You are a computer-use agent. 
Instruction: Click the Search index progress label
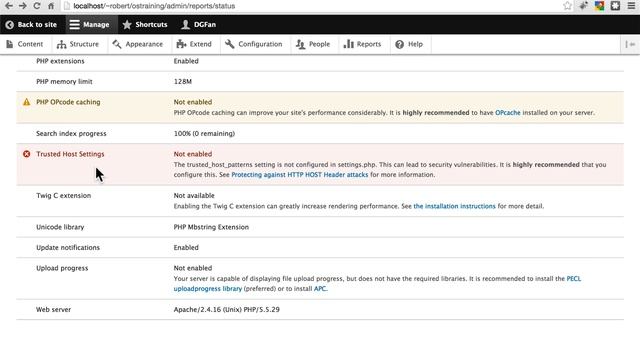pyautogui.click(x=71, y=133)
